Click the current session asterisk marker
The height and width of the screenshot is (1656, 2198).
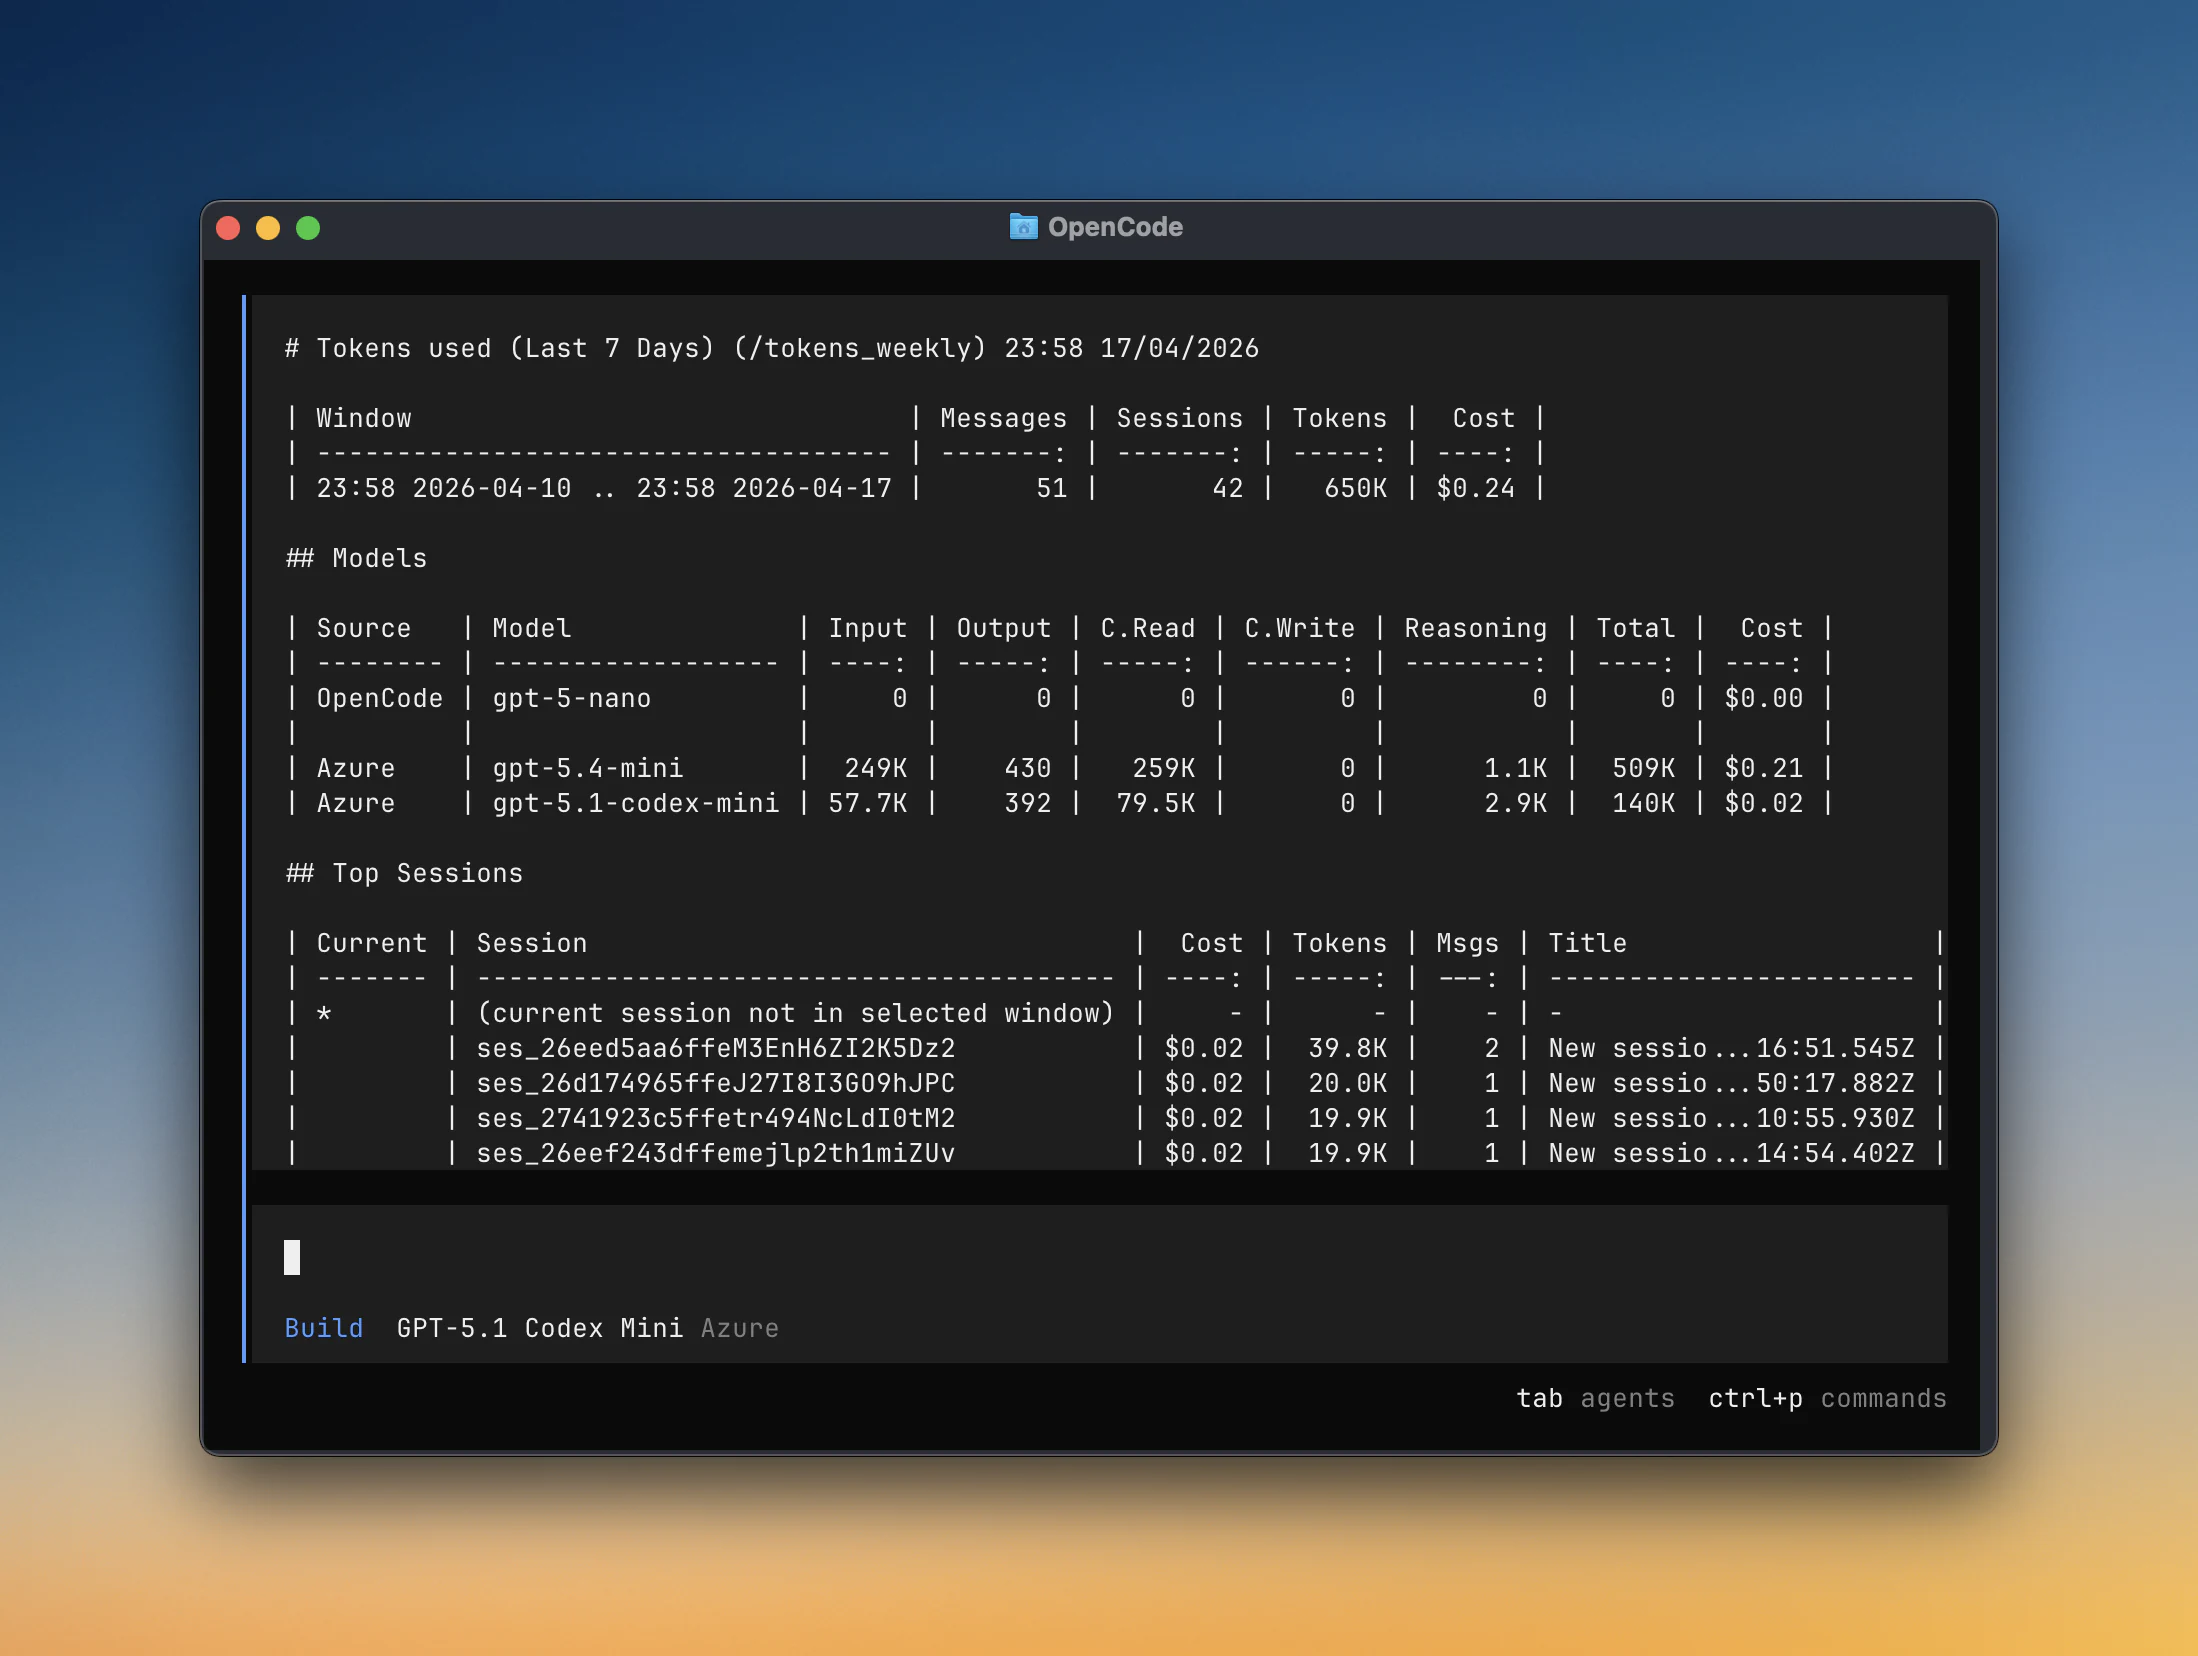[x=324, y=1013]
